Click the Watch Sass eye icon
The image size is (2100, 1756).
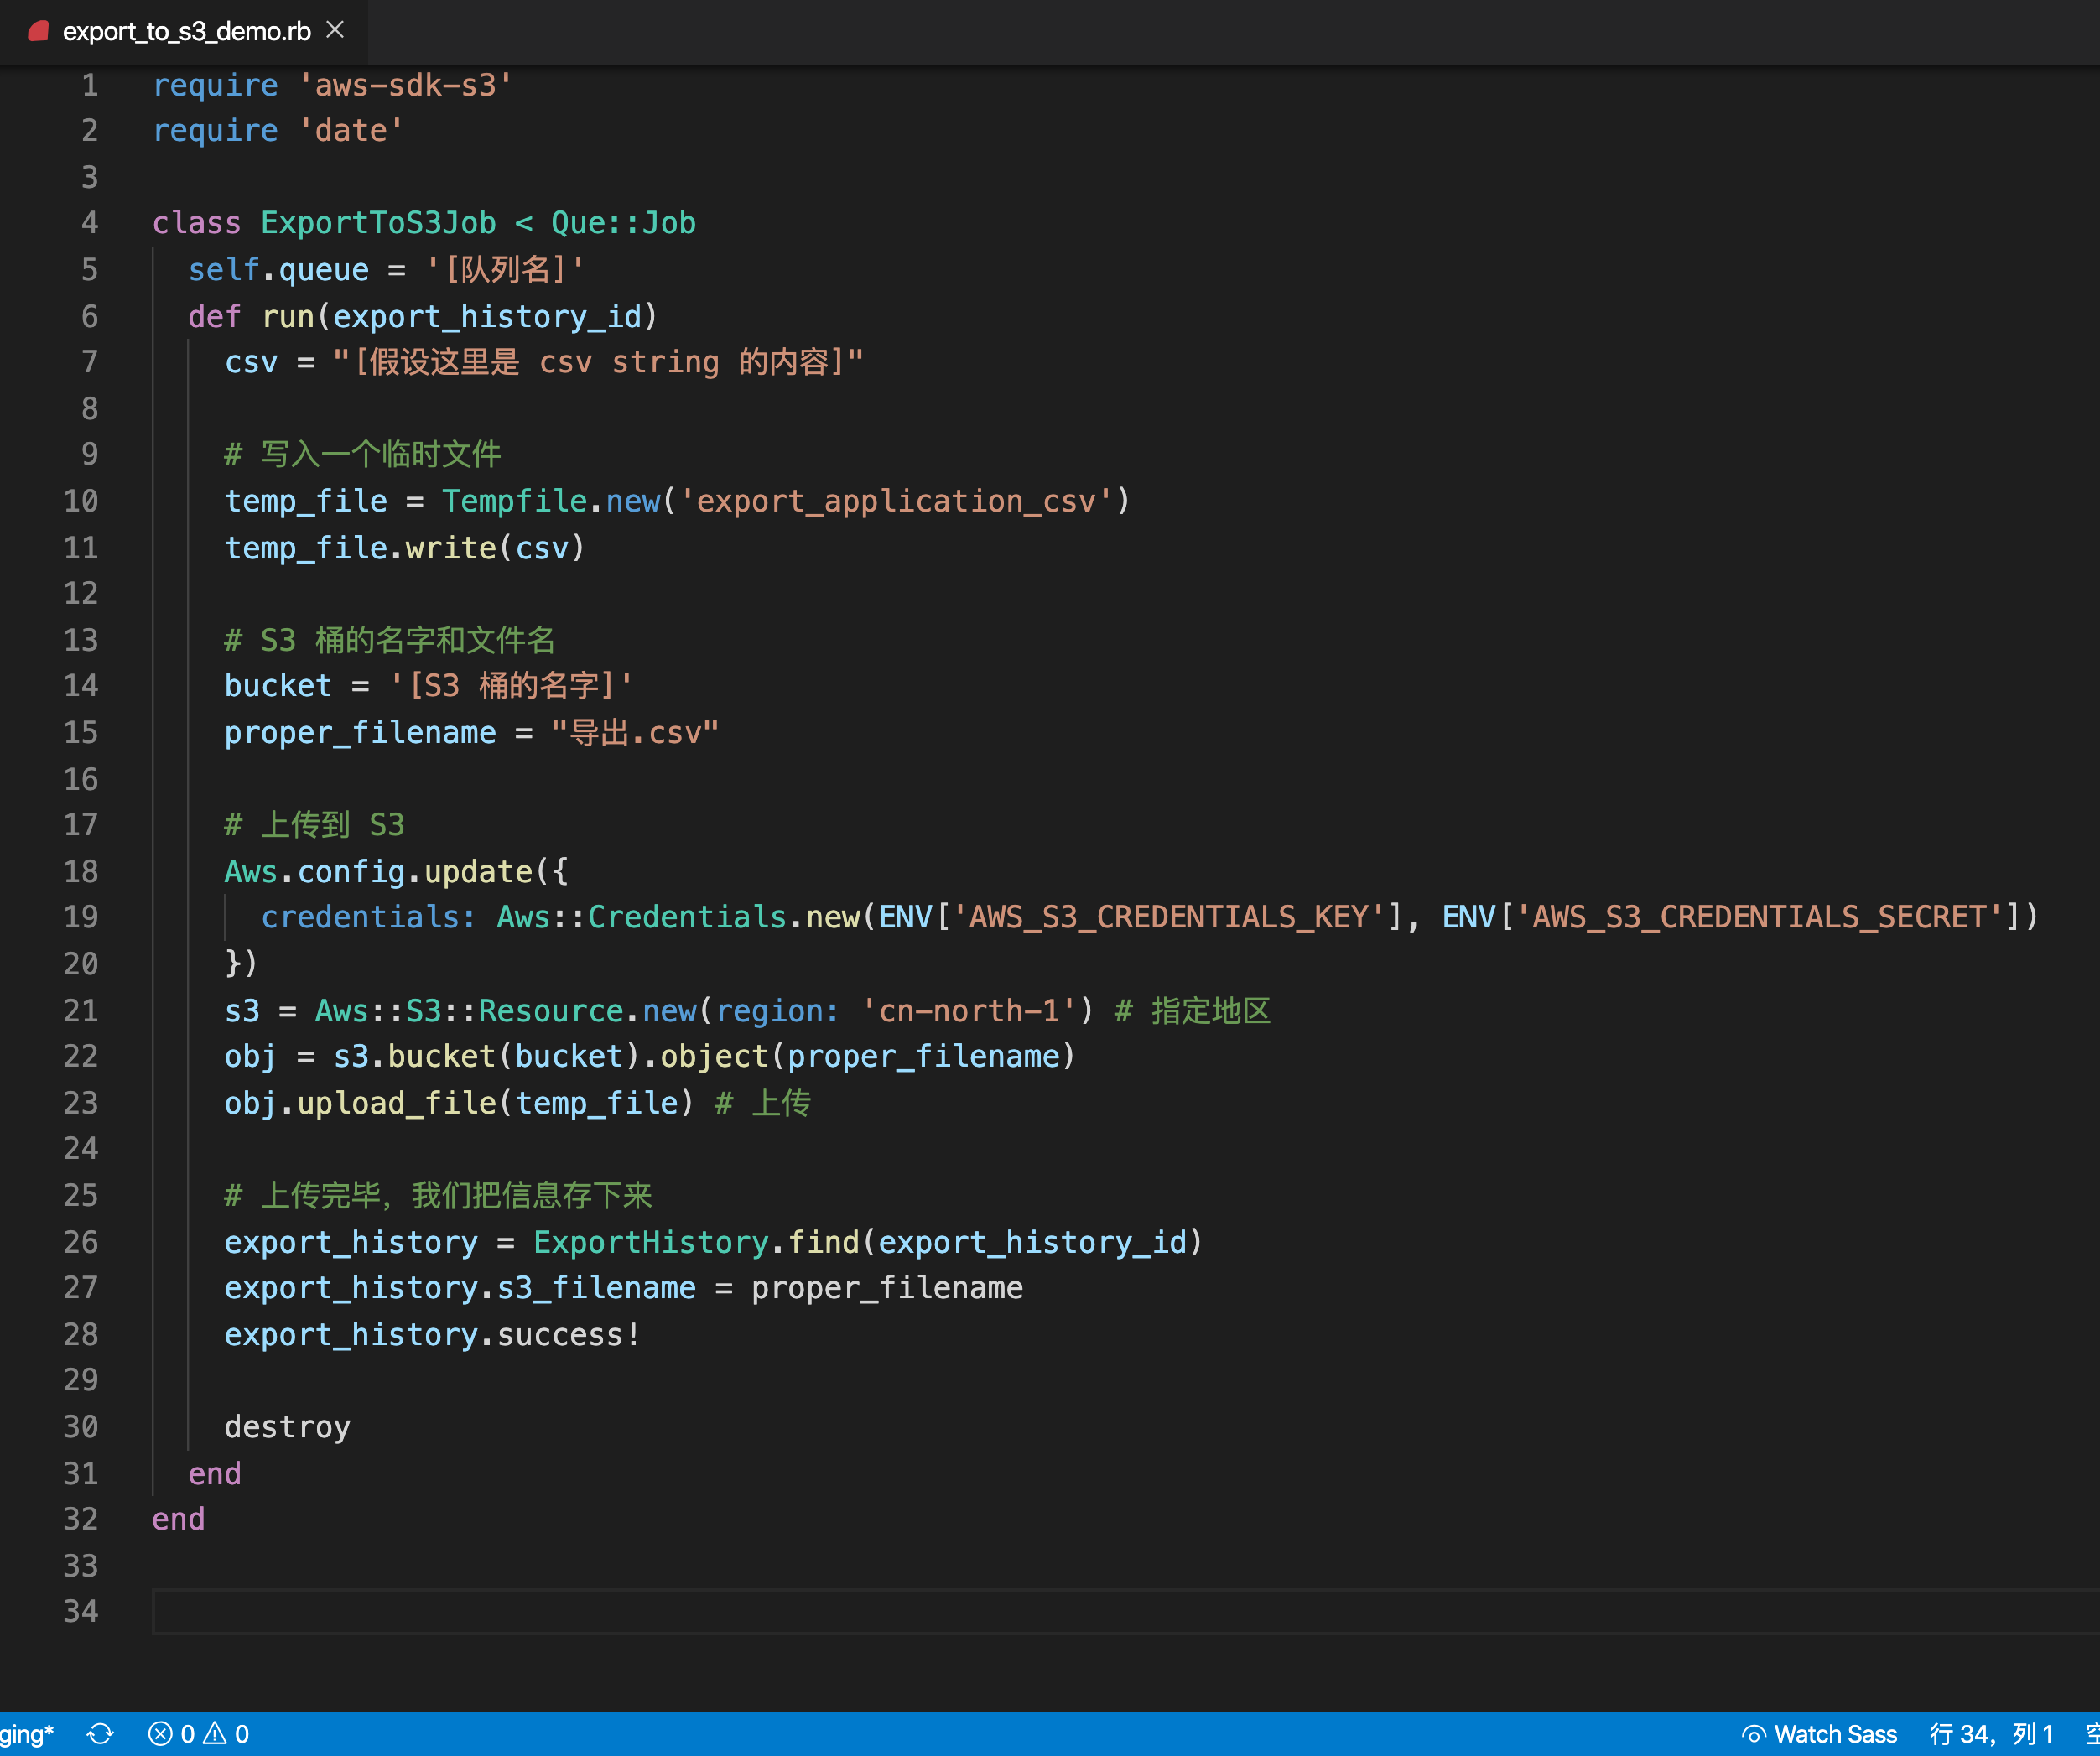pyautogui.click(x=1753, y=1734)
